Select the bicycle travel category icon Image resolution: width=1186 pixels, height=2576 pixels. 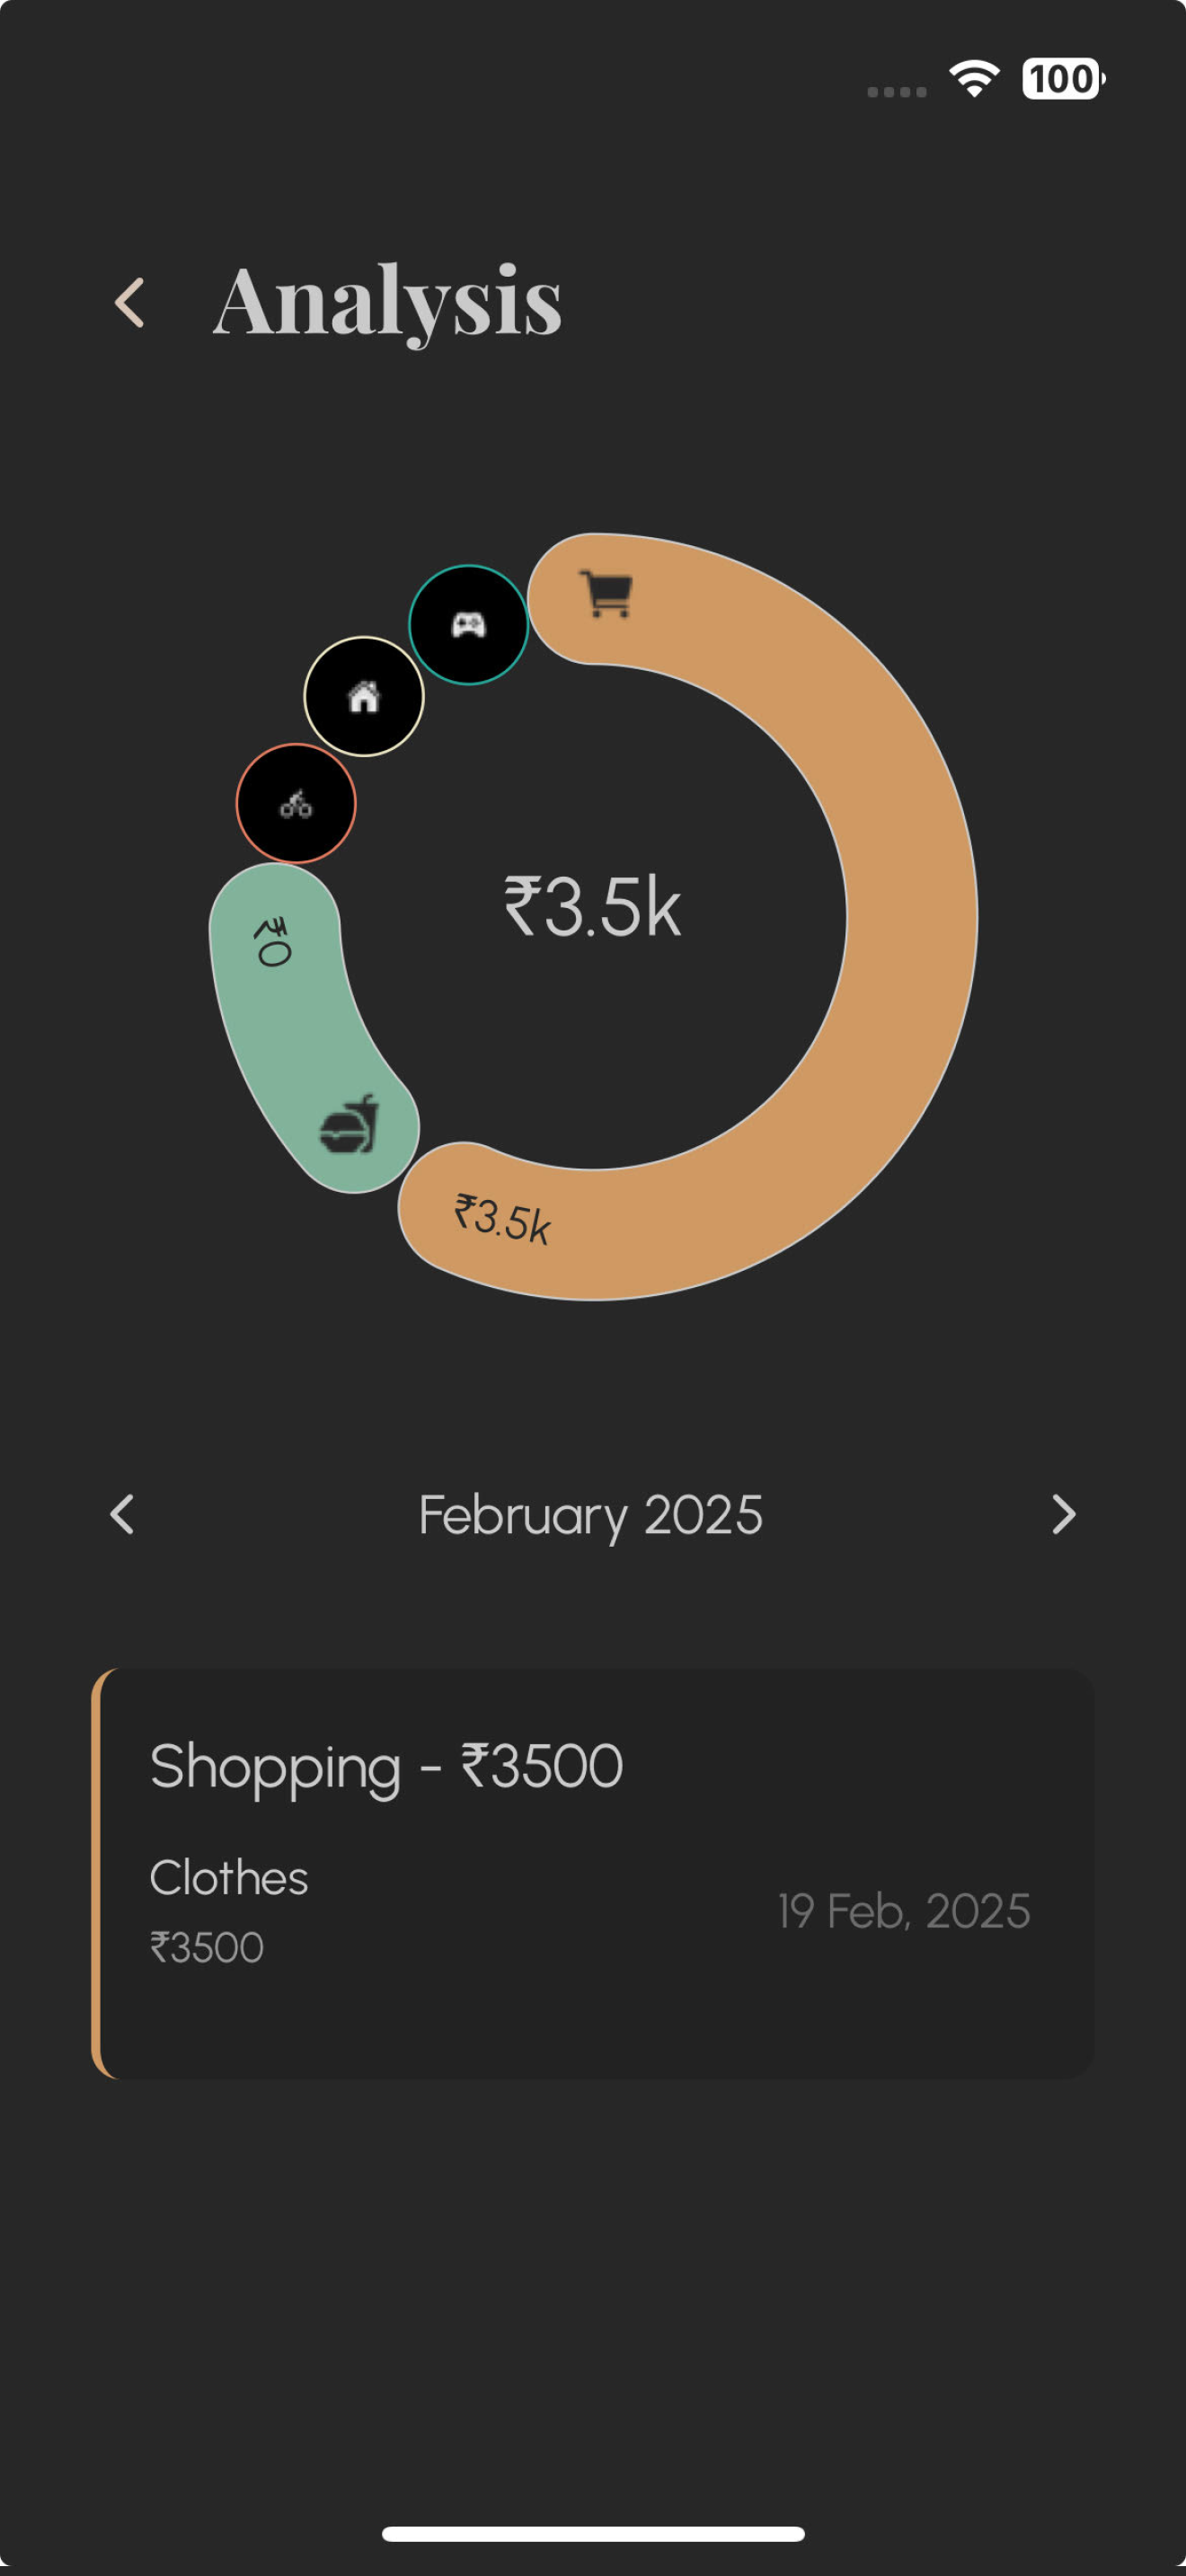point(296,803)
